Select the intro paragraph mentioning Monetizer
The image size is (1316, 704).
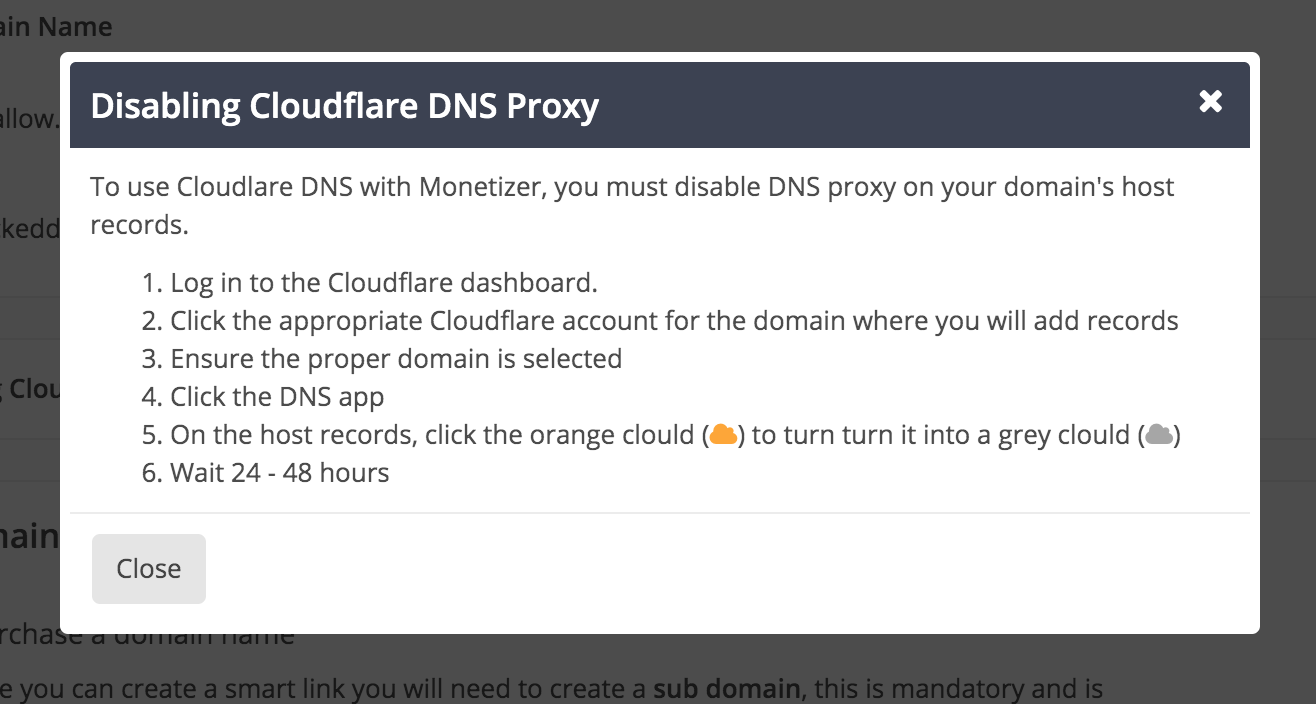632,205
